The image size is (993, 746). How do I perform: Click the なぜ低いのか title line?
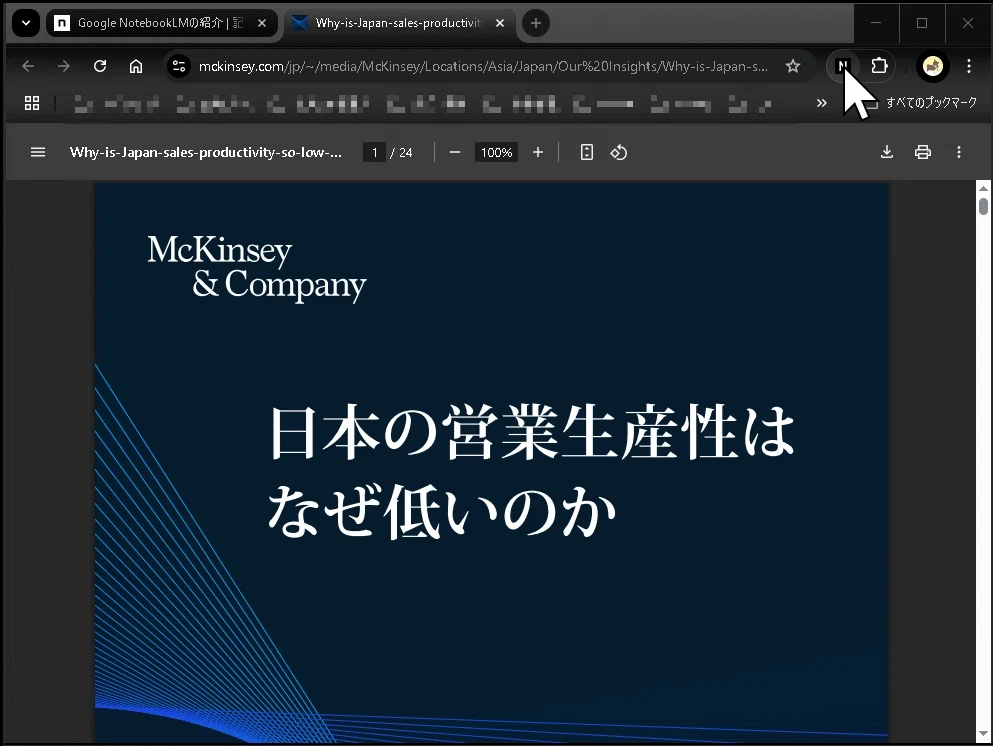pos(442,510)
